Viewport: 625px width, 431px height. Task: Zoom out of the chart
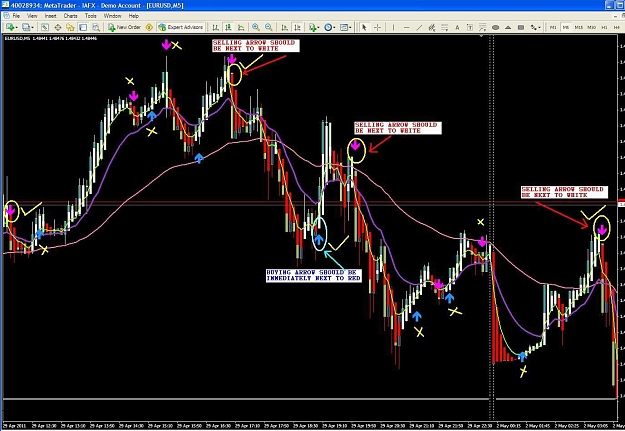(x=269, y=27)
